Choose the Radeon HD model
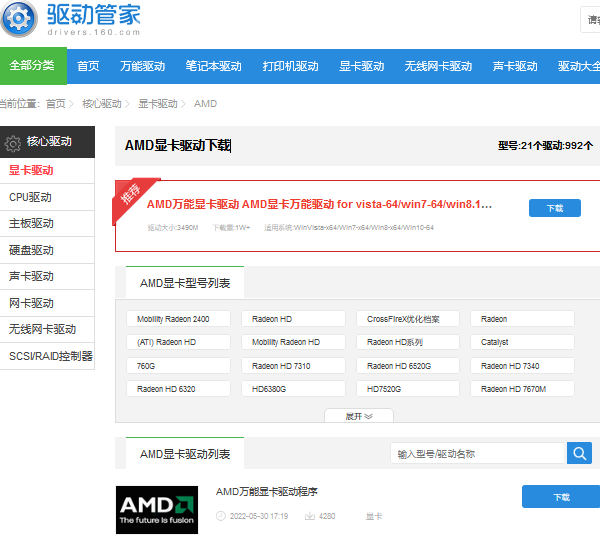This screenshot has width=600, height=539. click(293, 319)
